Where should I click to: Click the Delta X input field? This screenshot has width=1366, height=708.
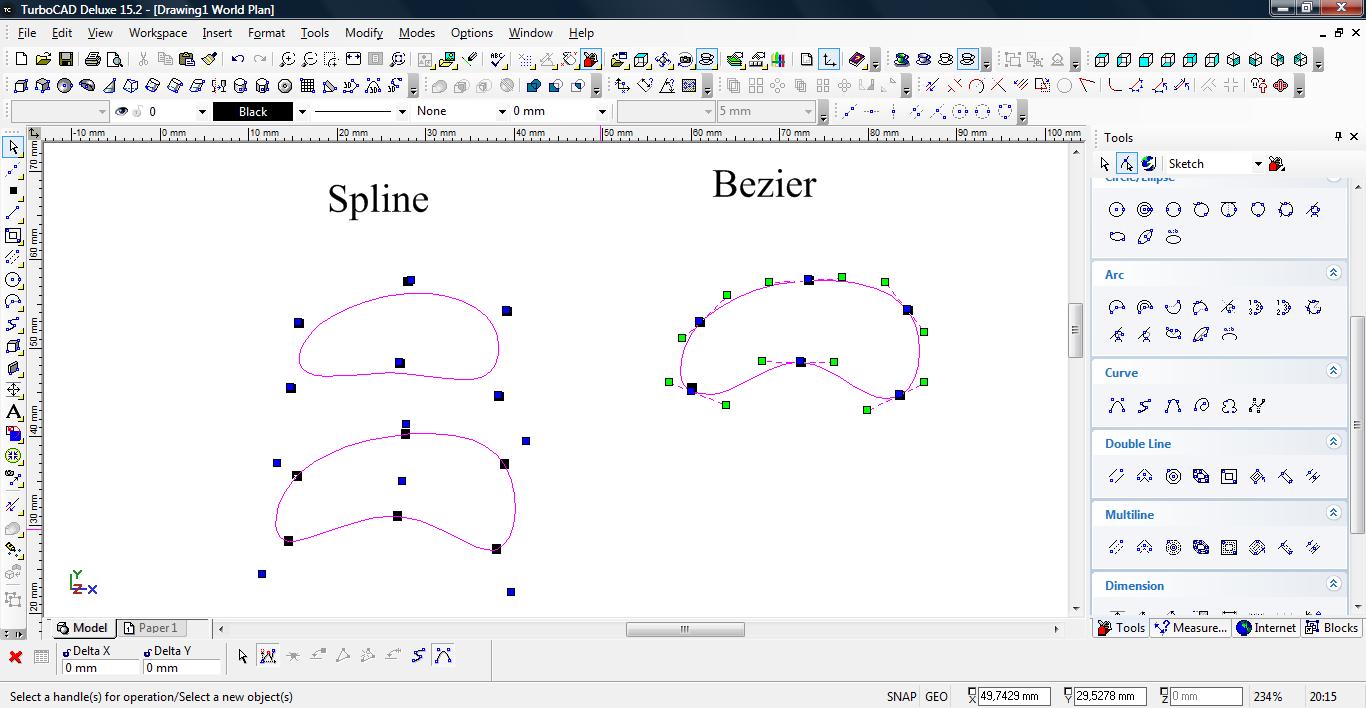point(100,668)
